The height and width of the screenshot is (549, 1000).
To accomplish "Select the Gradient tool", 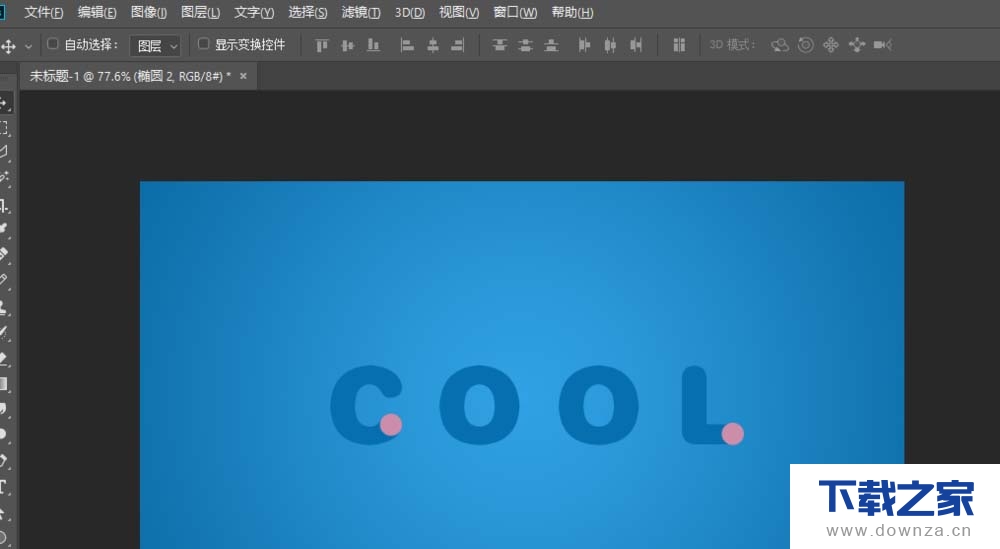I will [4, 384].
